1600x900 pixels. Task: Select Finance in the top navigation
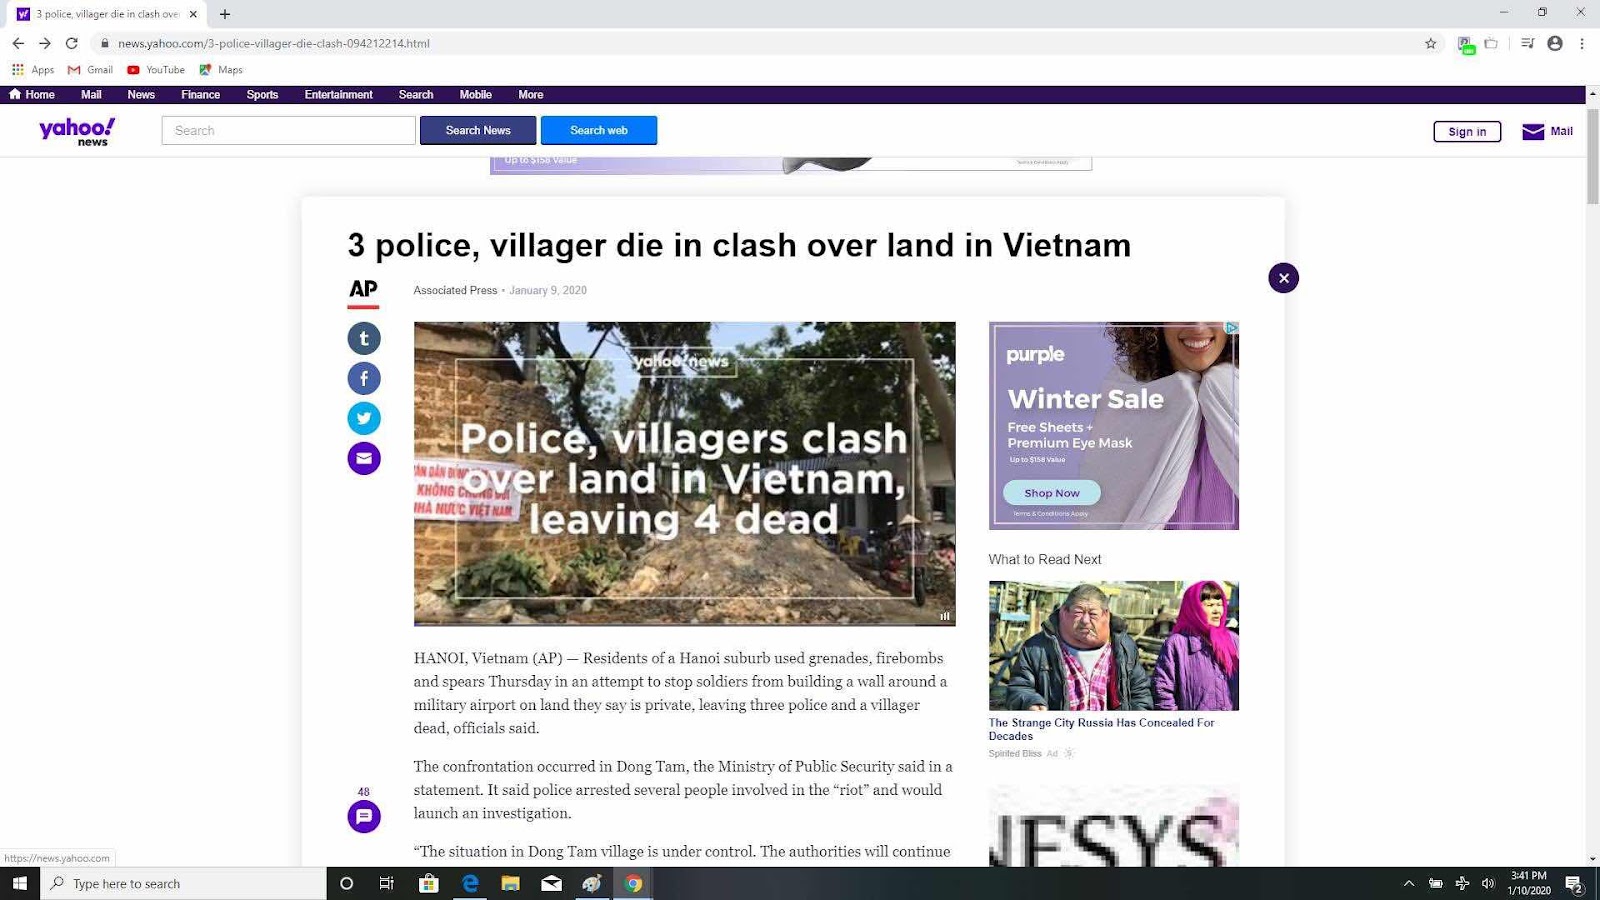(200, 95)
